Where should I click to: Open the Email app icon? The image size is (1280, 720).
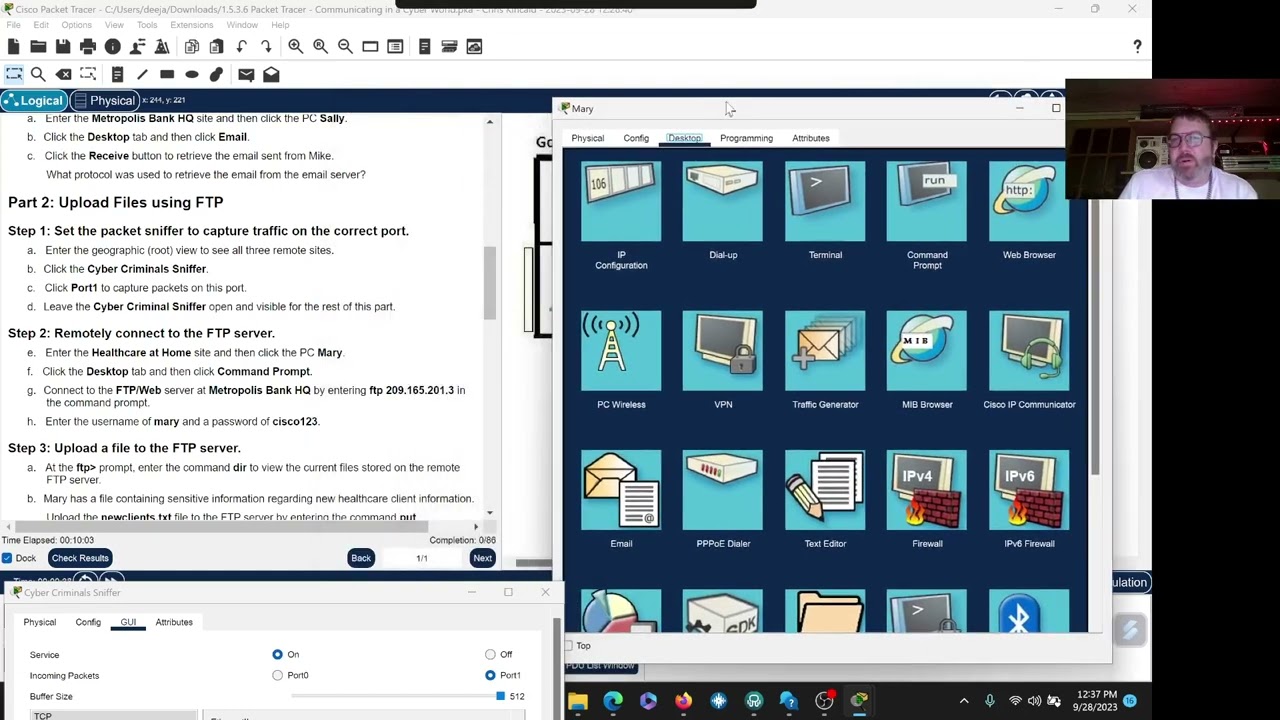(621, 490)
